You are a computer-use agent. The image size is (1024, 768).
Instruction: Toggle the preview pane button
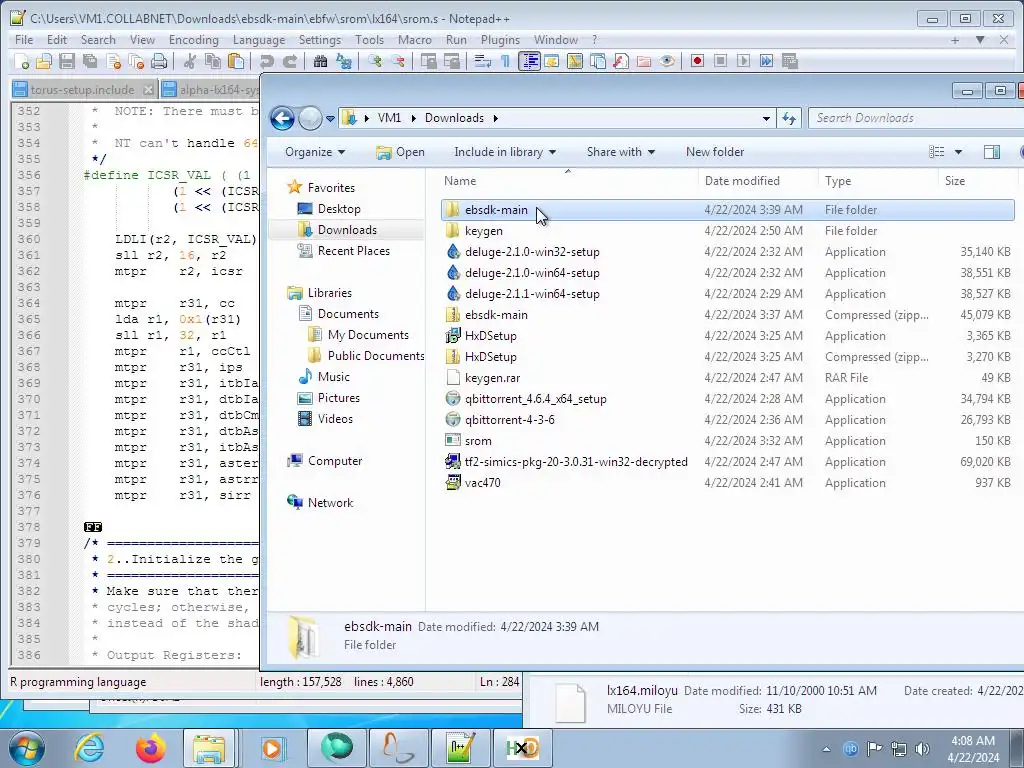991,152
